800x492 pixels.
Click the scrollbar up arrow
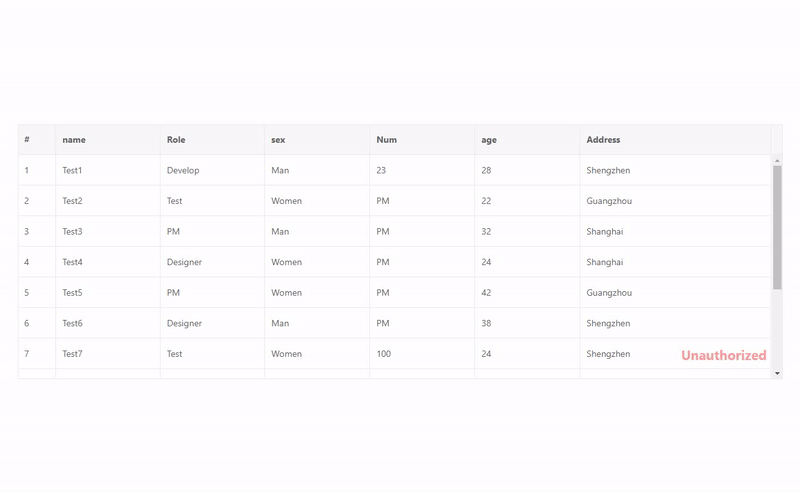click(x=777, y=161)
